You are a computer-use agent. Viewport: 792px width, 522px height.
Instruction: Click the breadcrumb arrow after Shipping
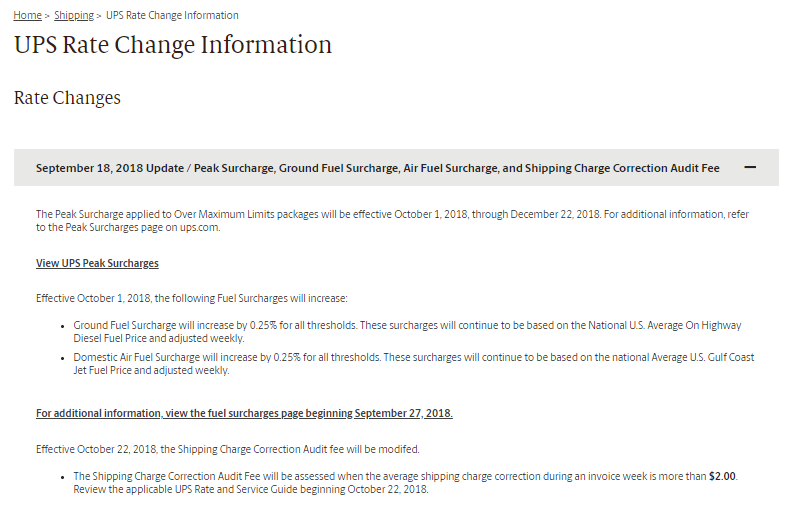pyautogui.click(x=99, y=16)
